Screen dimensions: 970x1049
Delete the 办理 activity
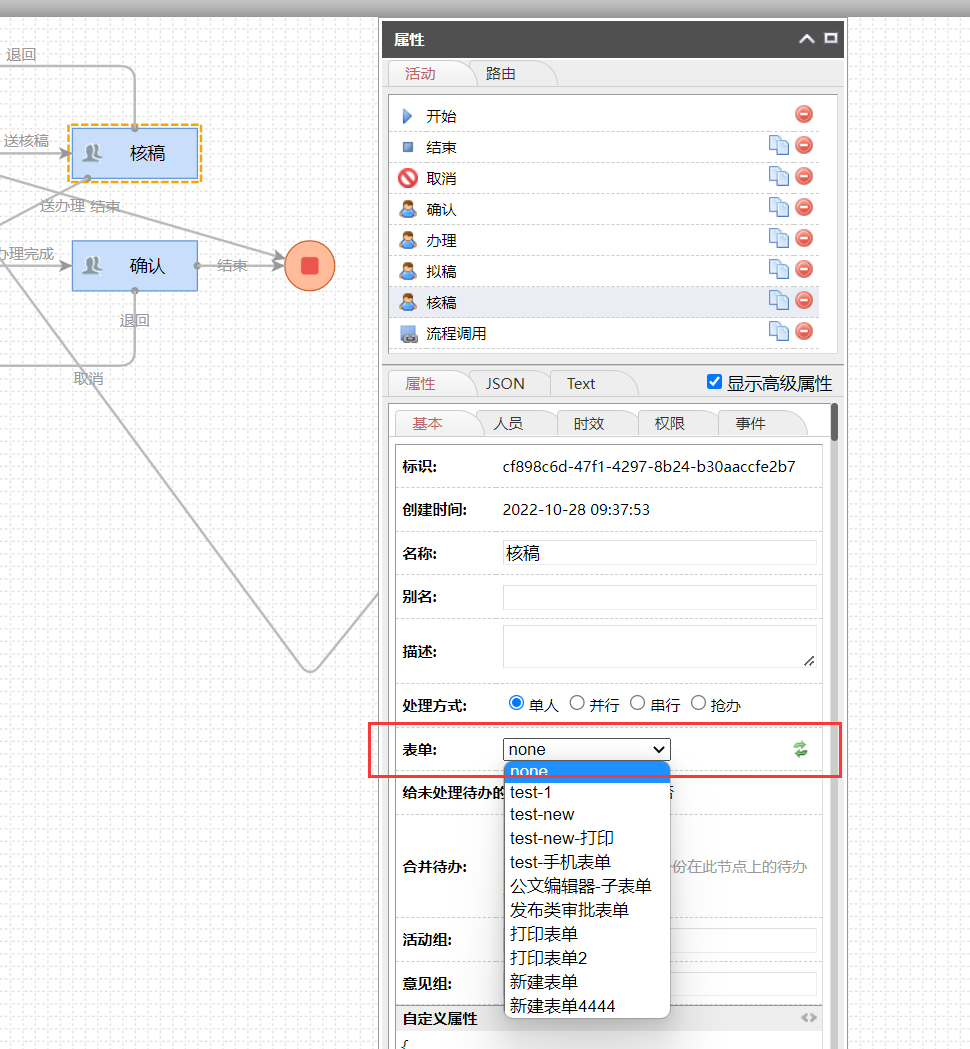(x=803, y=238)
